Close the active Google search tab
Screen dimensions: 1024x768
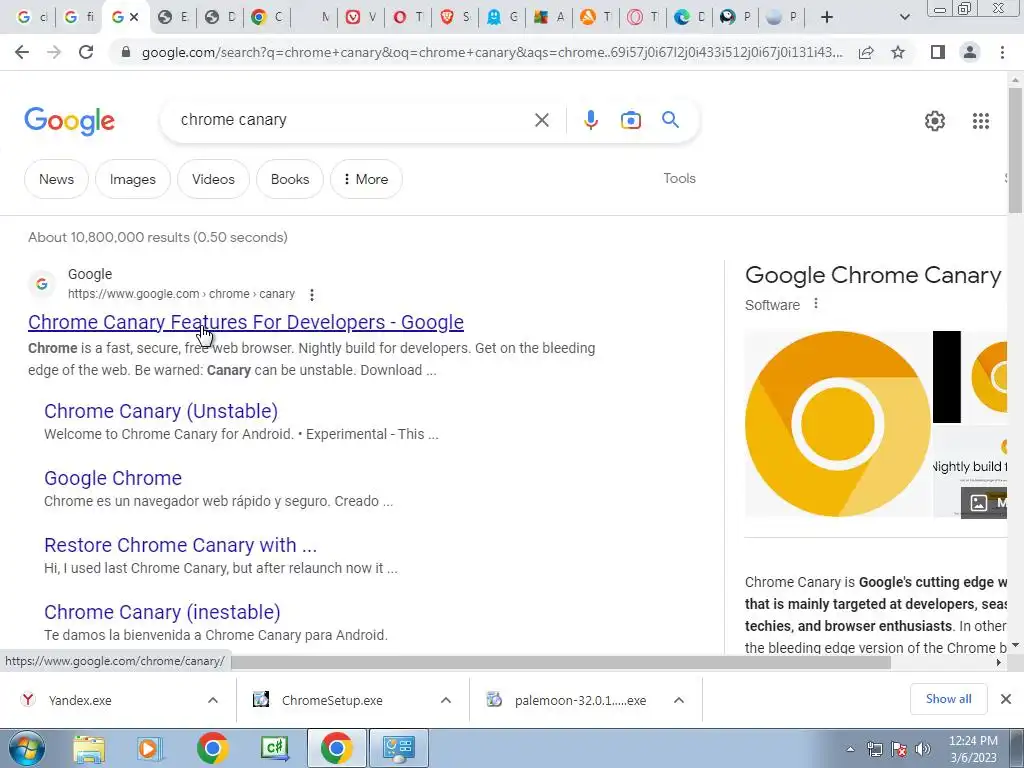click(x=134, y=18)
